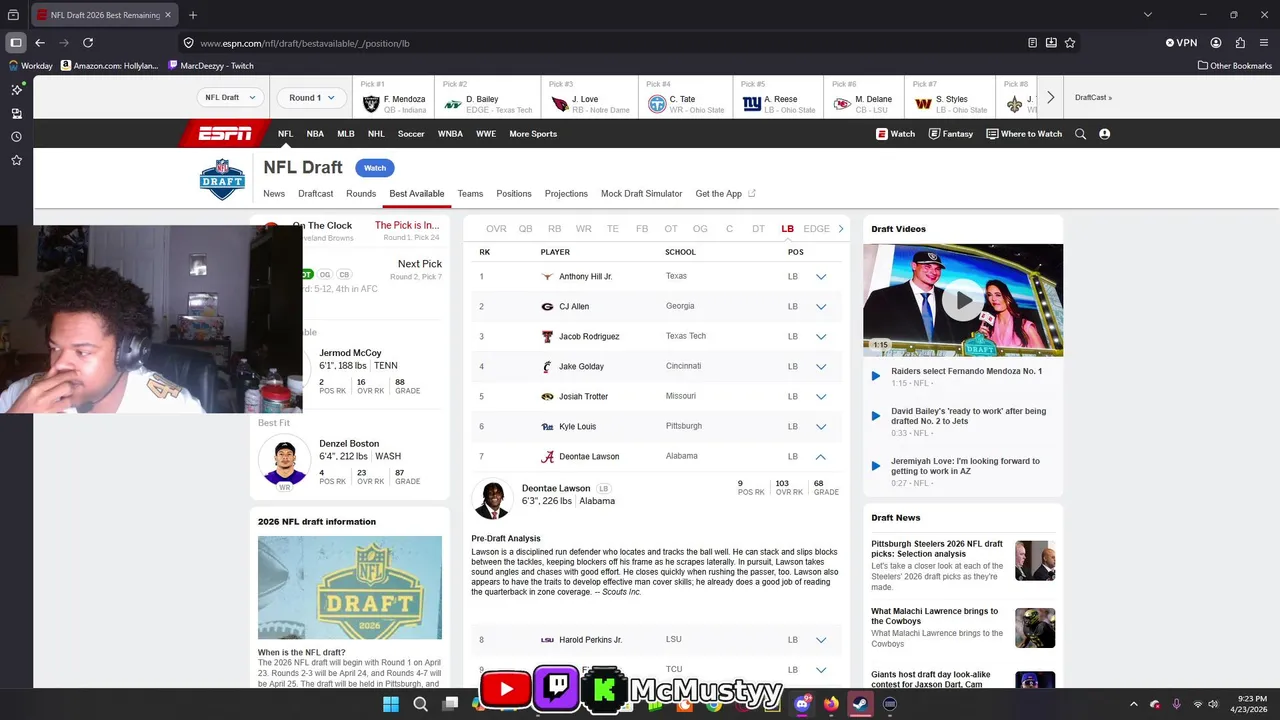Select the OVR position tab
The image size is (1280, 720).
tap(496, 229)
